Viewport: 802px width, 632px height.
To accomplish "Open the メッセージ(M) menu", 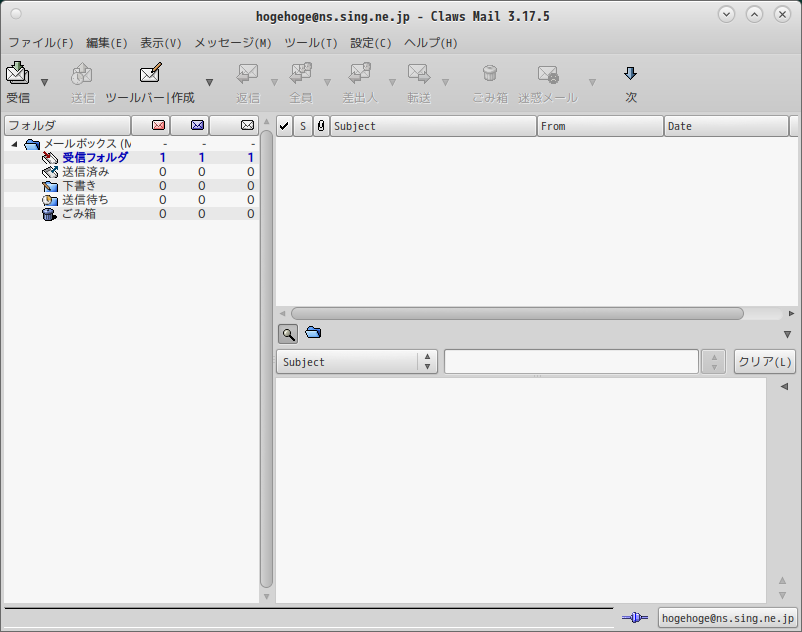I will click(x=233, y=43).
